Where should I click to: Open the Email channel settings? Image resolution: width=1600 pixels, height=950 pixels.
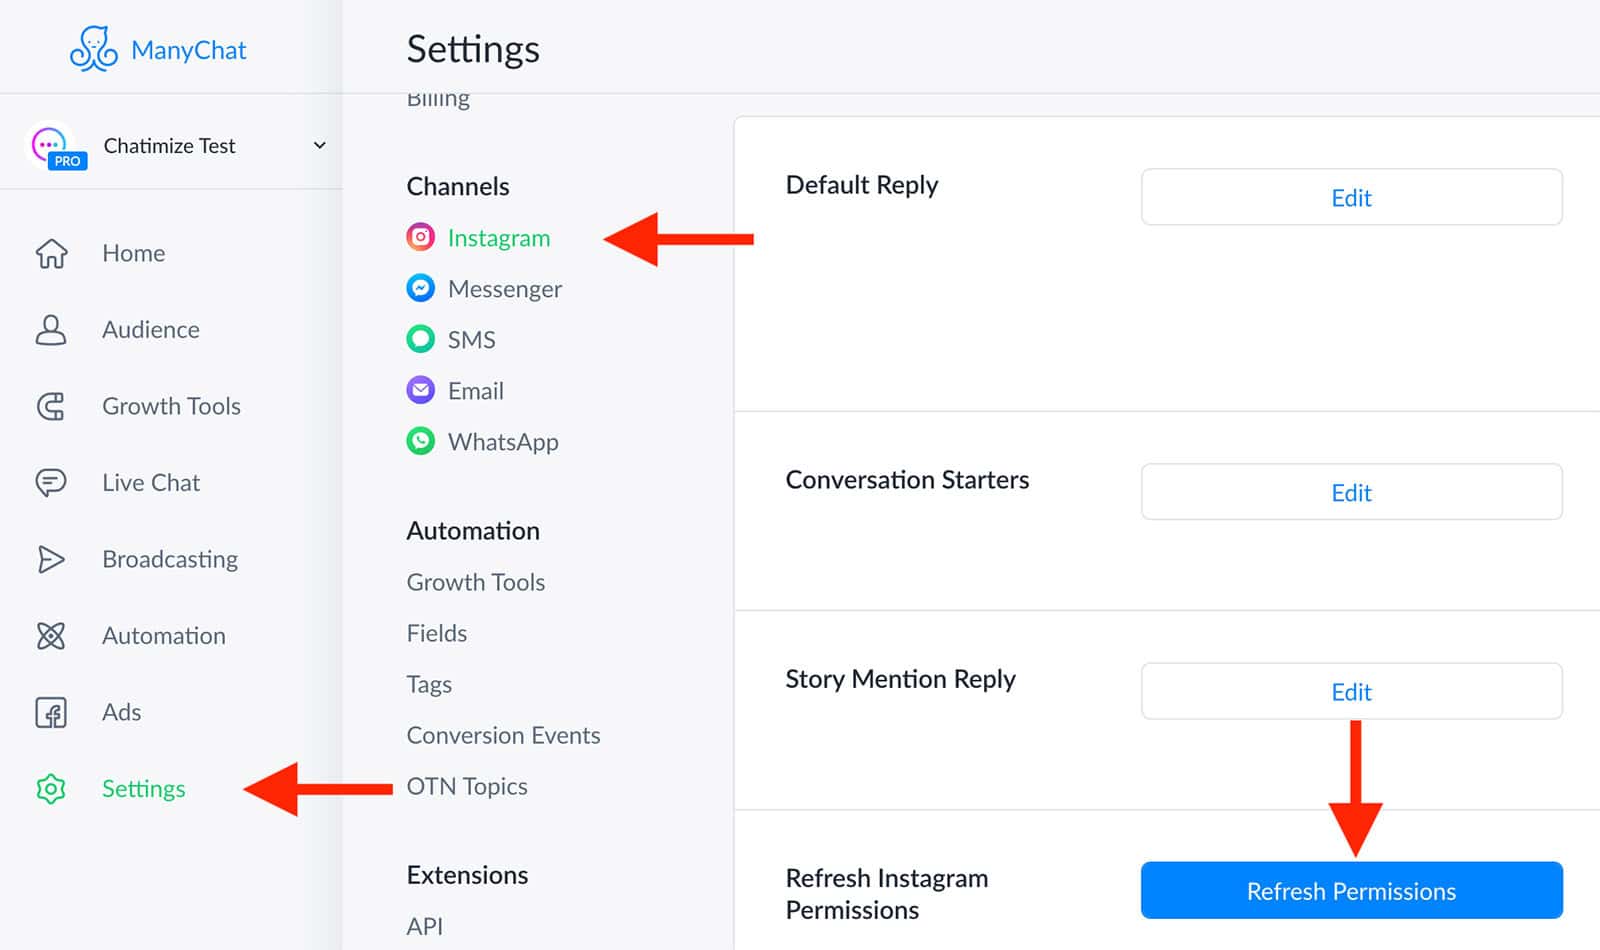(x=455, y=391)
